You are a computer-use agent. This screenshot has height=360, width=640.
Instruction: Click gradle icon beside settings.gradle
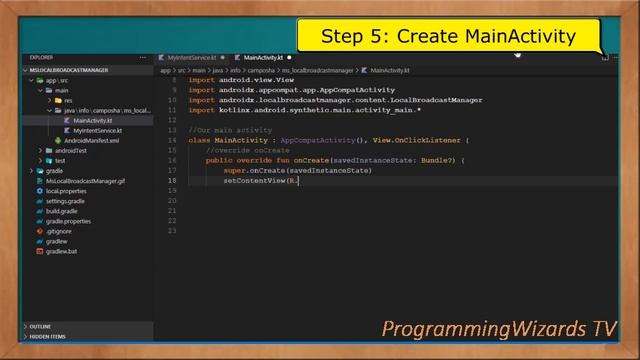(x=40, y=201)
